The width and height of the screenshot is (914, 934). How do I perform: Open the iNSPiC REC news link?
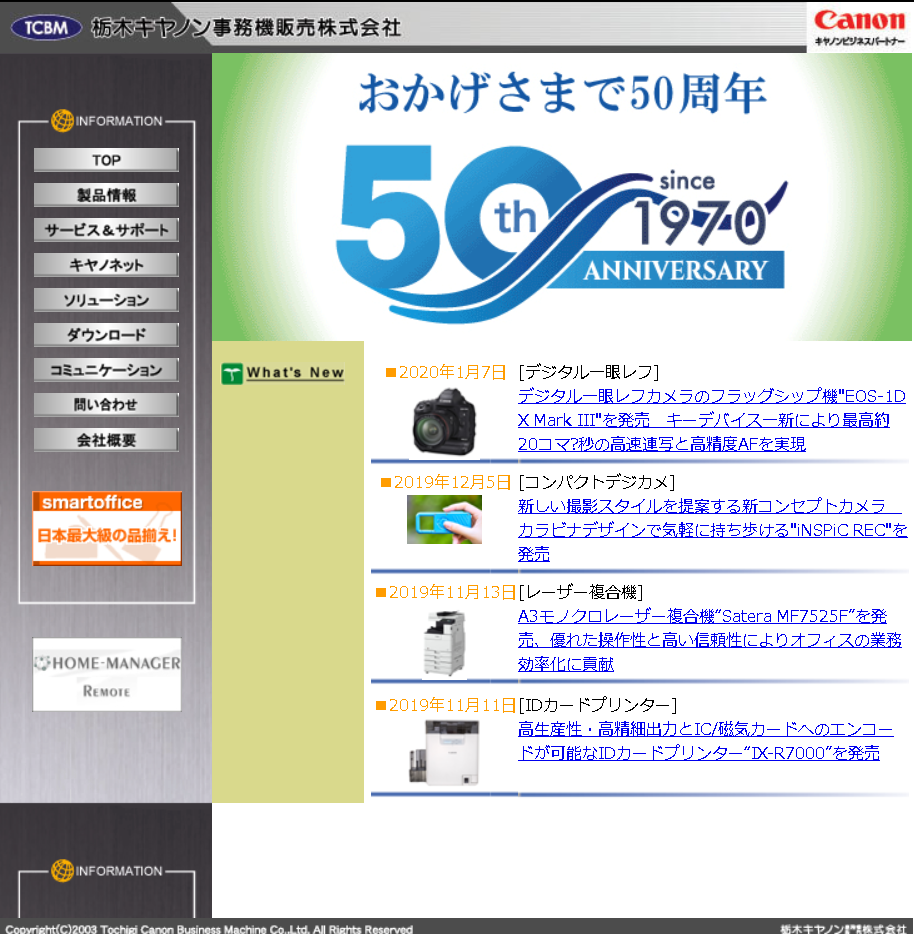click(712, 530)
